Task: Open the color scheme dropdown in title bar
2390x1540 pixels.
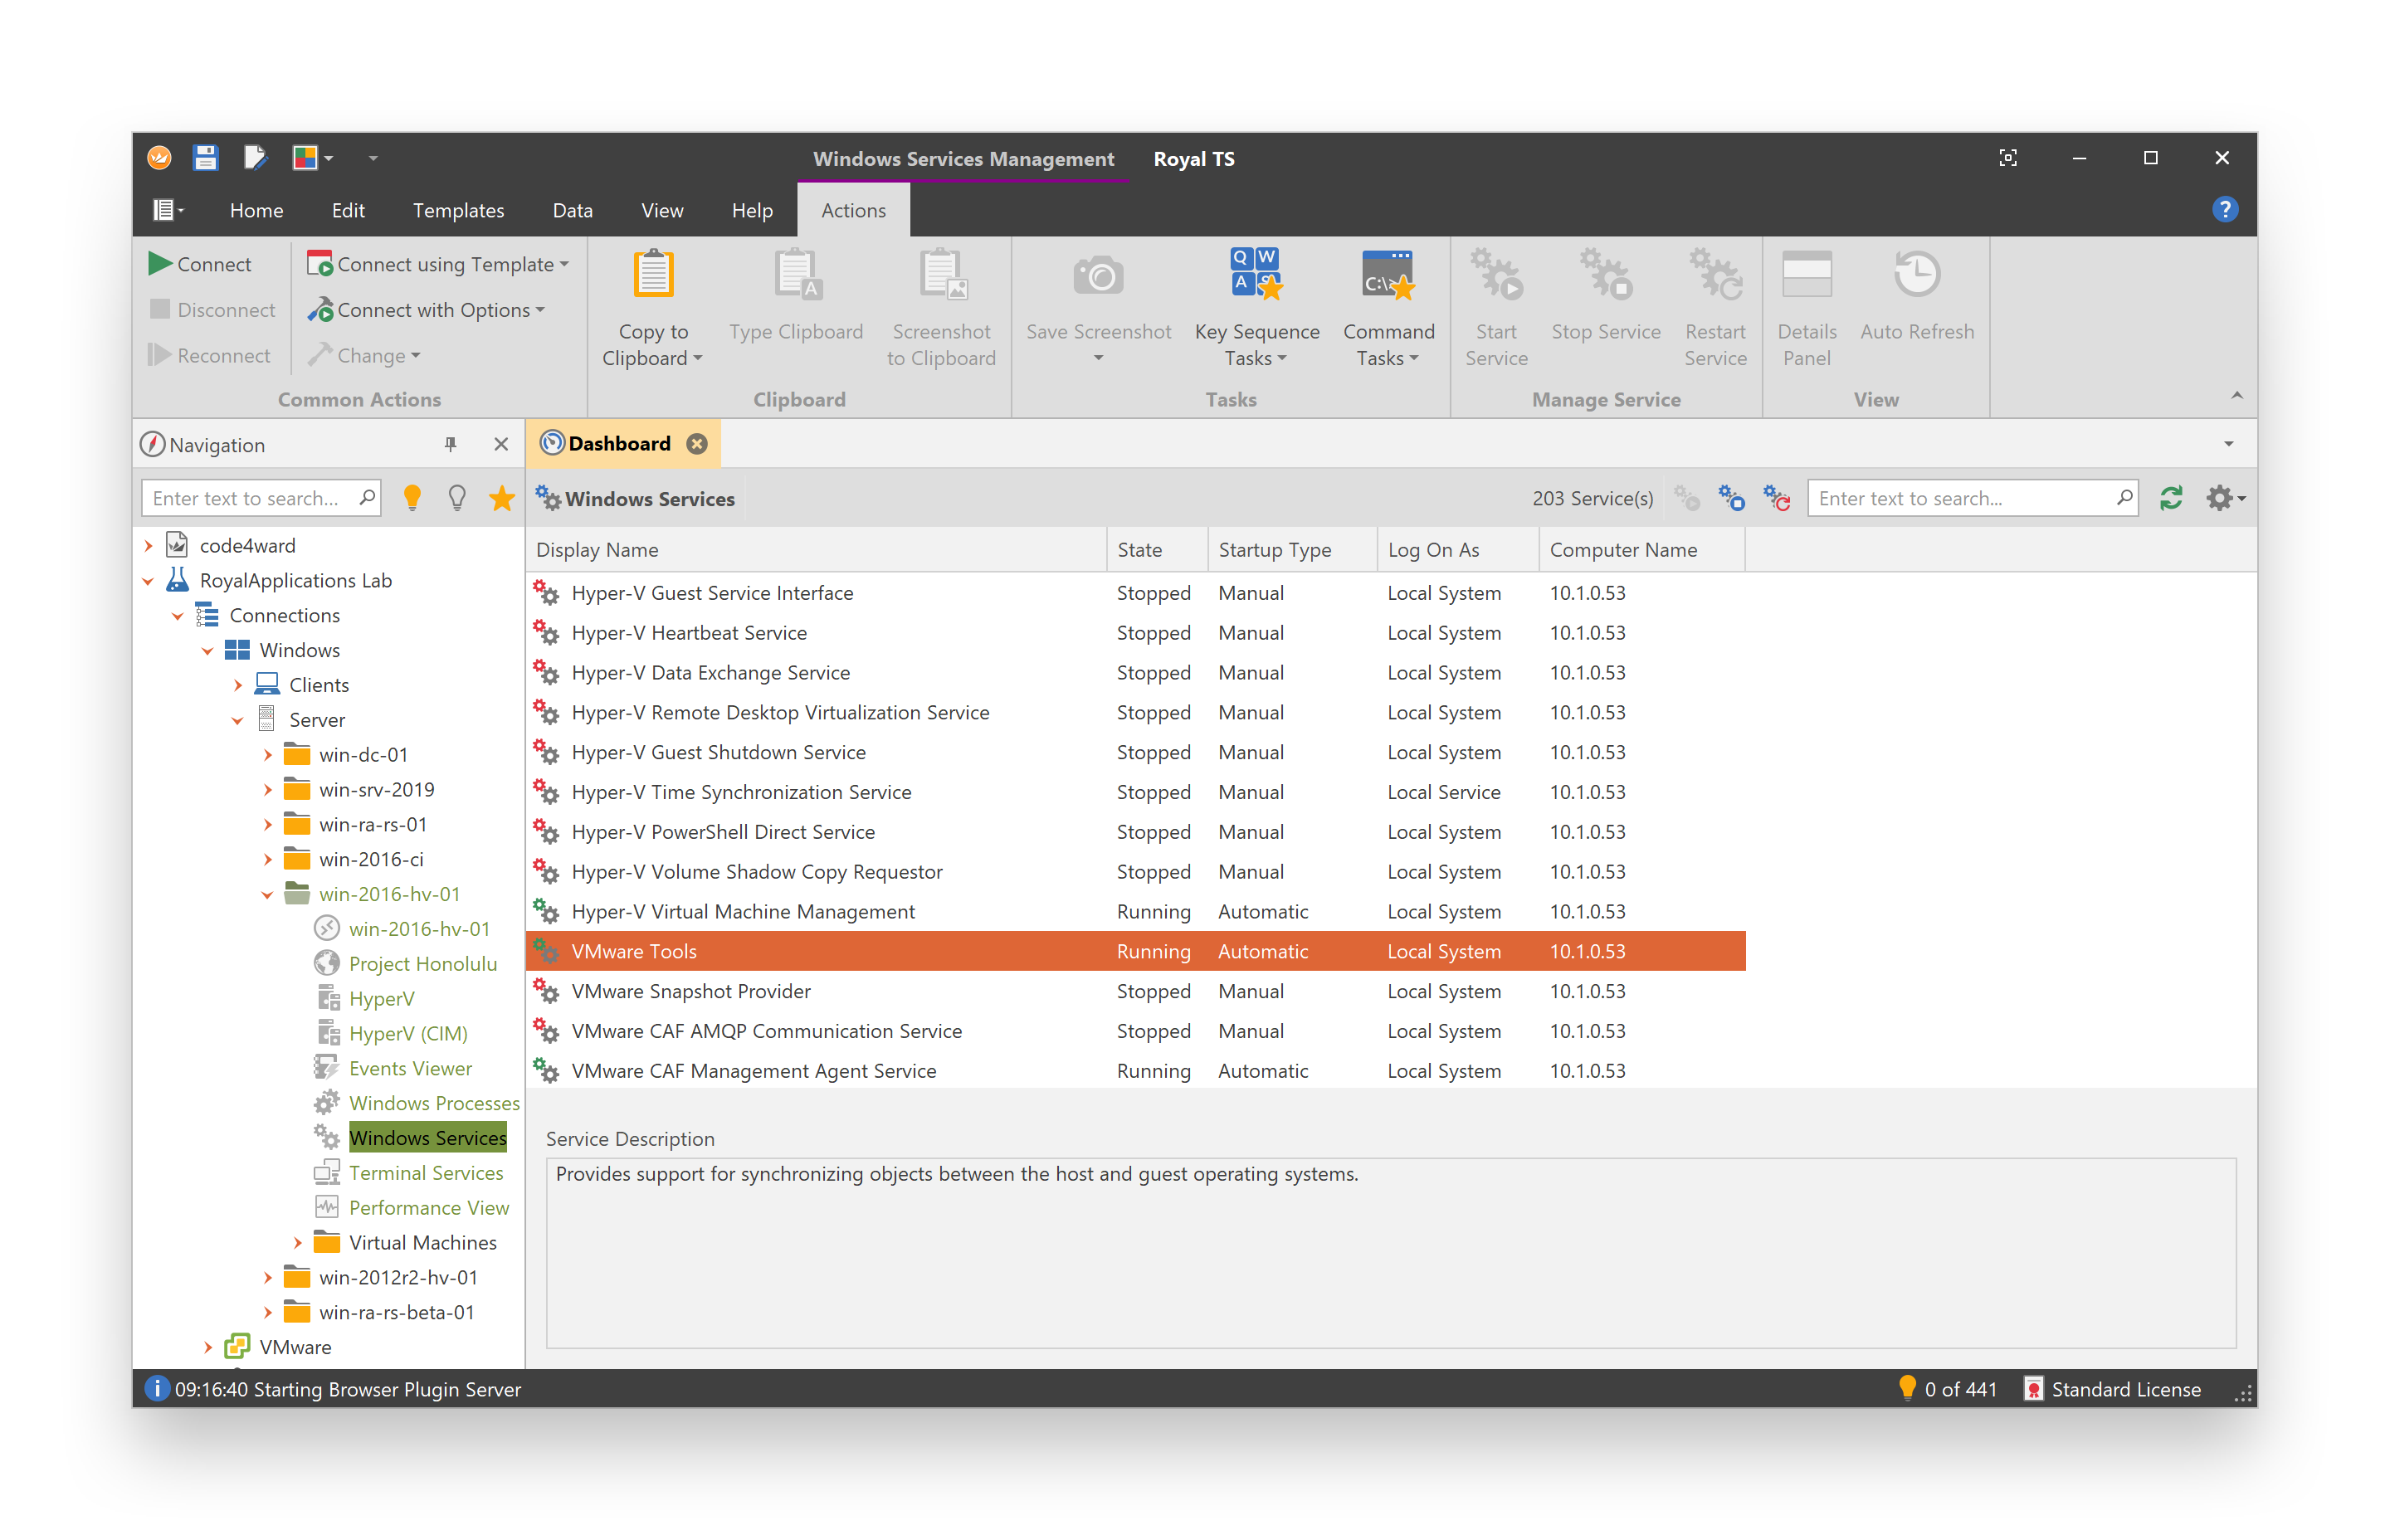Action: coord(313,158)
